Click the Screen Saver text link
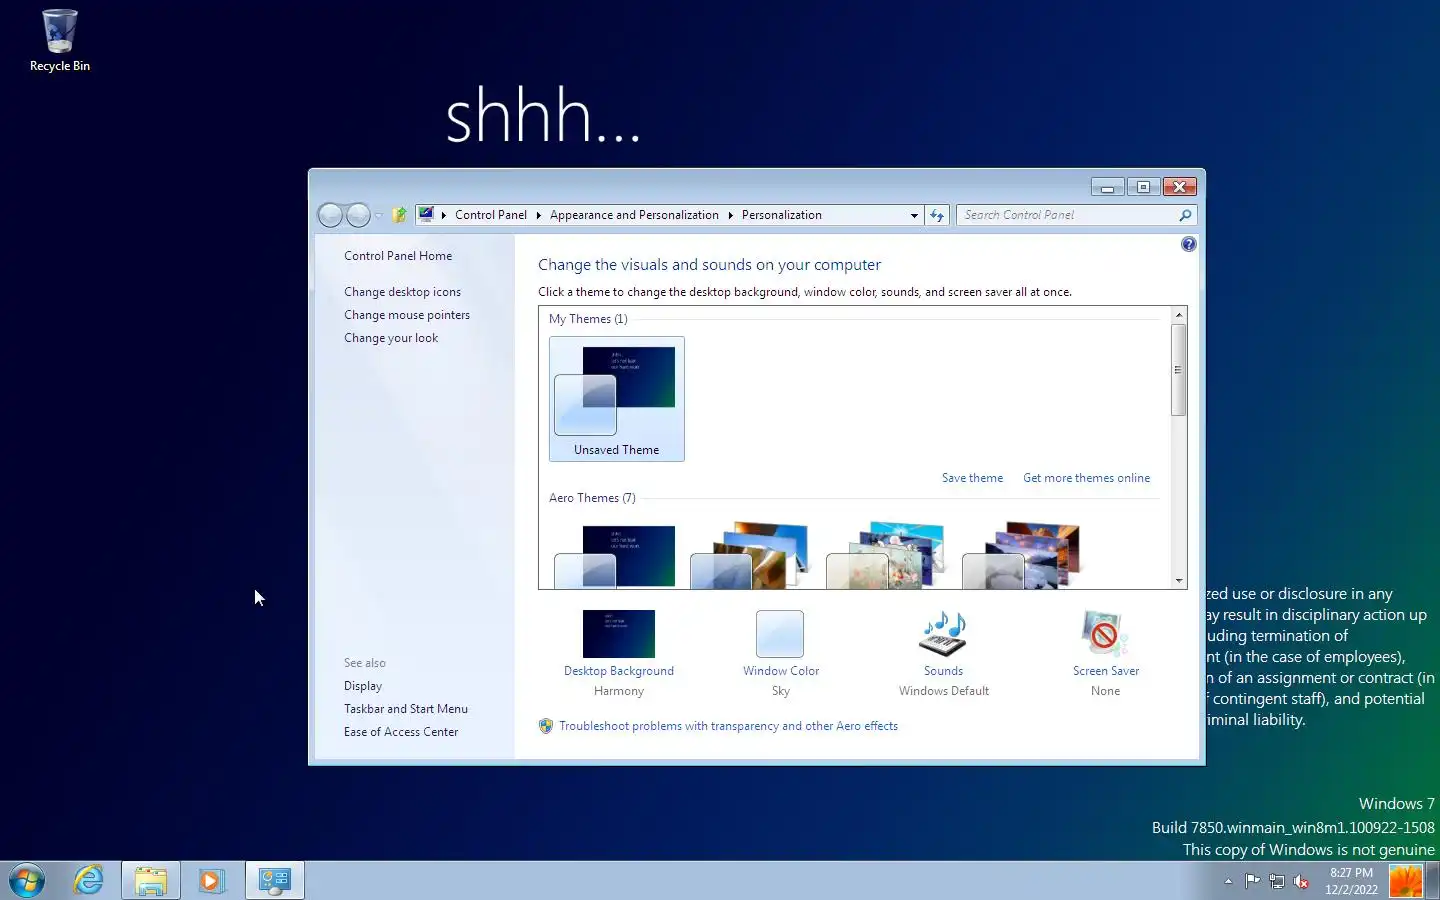The image size is (1440, 900). (1106, 671)
